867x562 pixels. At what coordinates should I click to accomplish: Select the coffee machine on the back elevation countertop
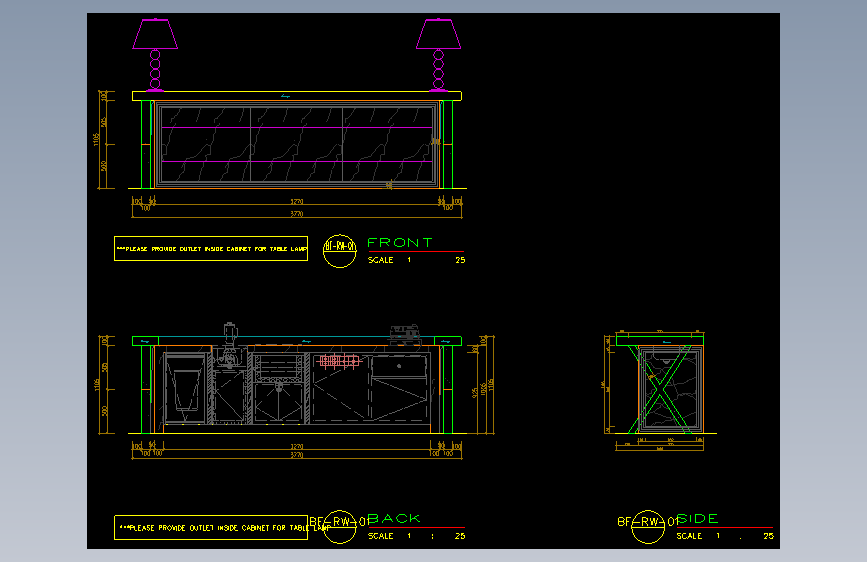click(x=405, y=335)
